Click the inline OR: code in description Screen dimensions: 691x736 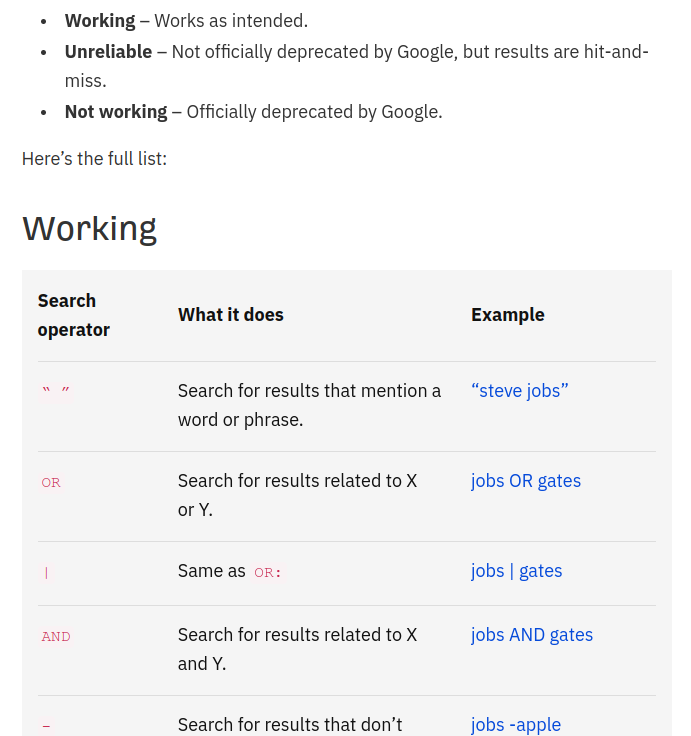tap(268, 573)
